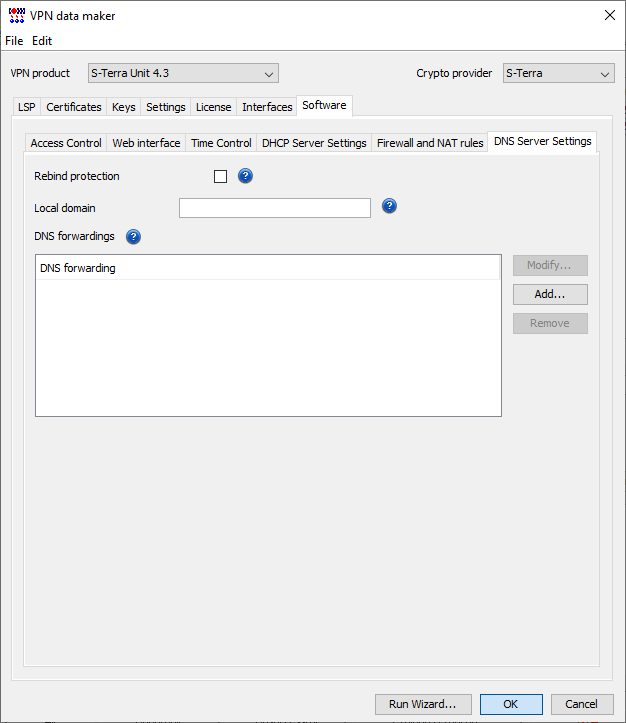
Task: Click the DNS forwarding list header
Action: pyautogui.click(x=267, y=268)
